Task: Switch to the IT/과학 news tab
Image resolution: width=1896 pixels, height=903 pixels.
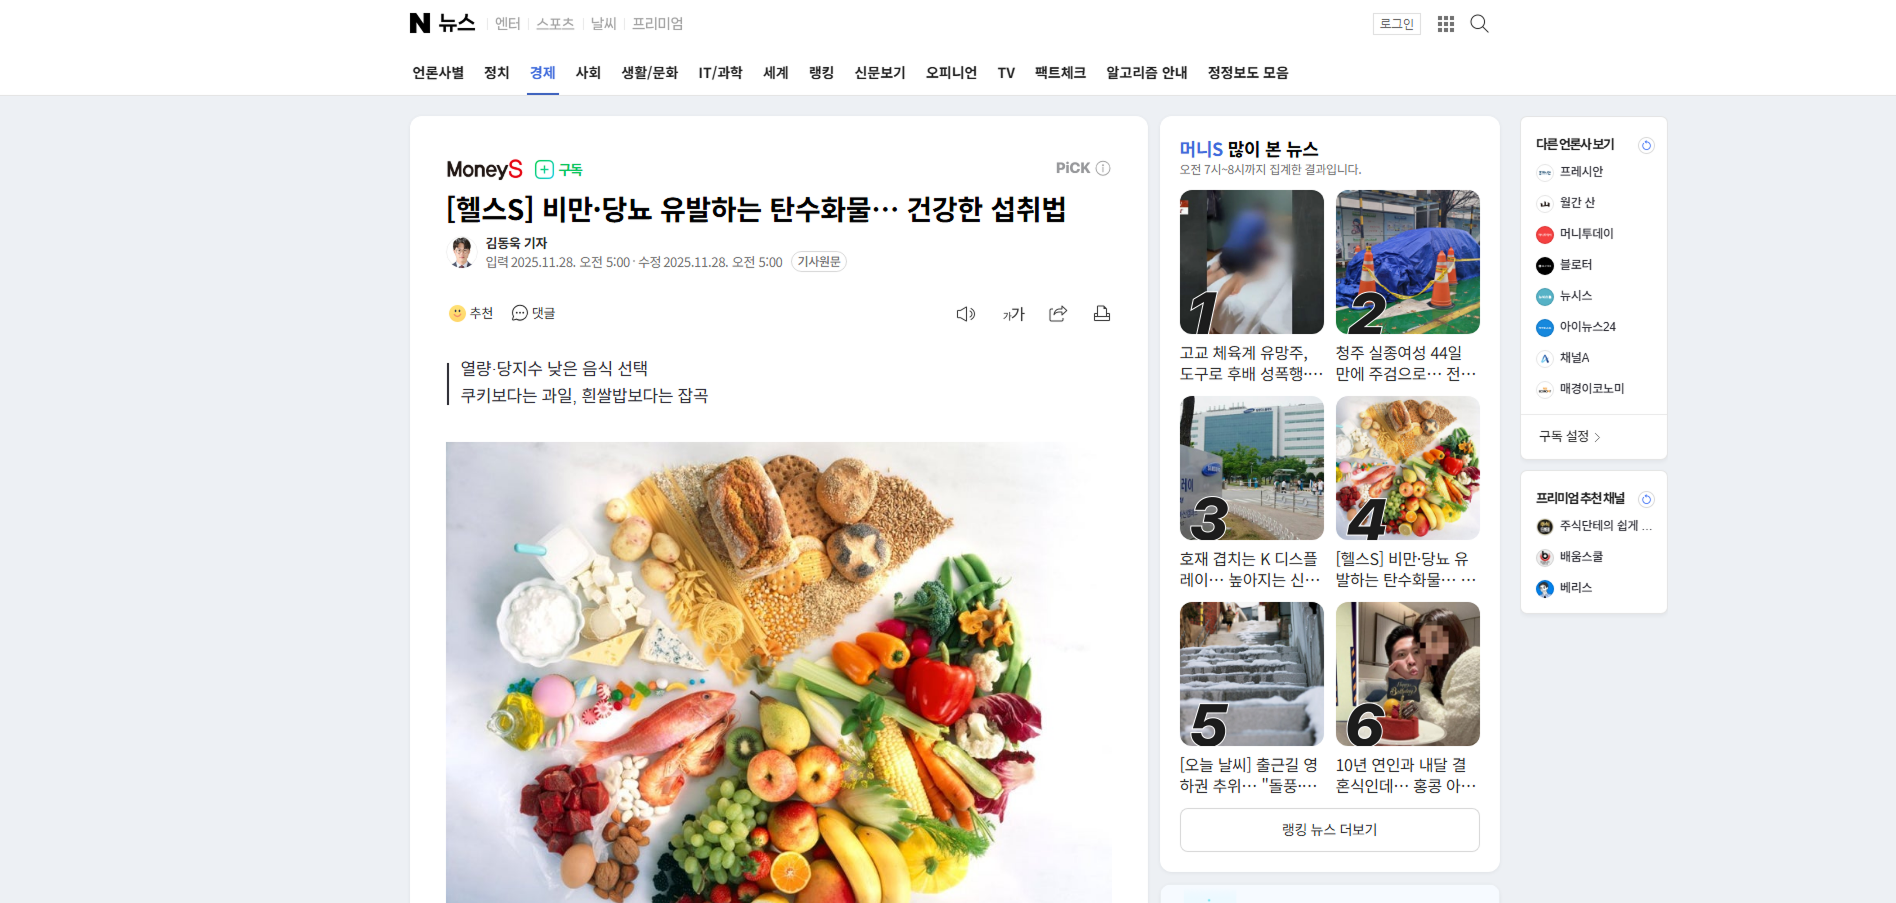Action: [x=720, y=73]
